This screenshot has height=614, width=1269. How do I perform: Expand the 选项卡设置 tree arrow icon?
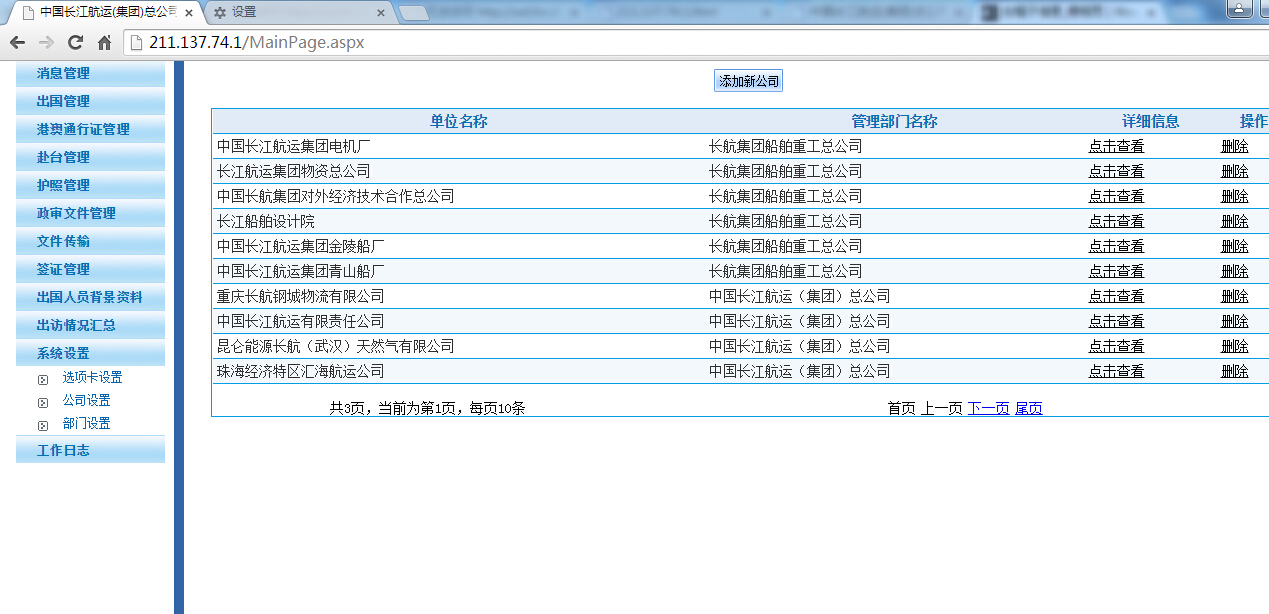pos(43,379)
